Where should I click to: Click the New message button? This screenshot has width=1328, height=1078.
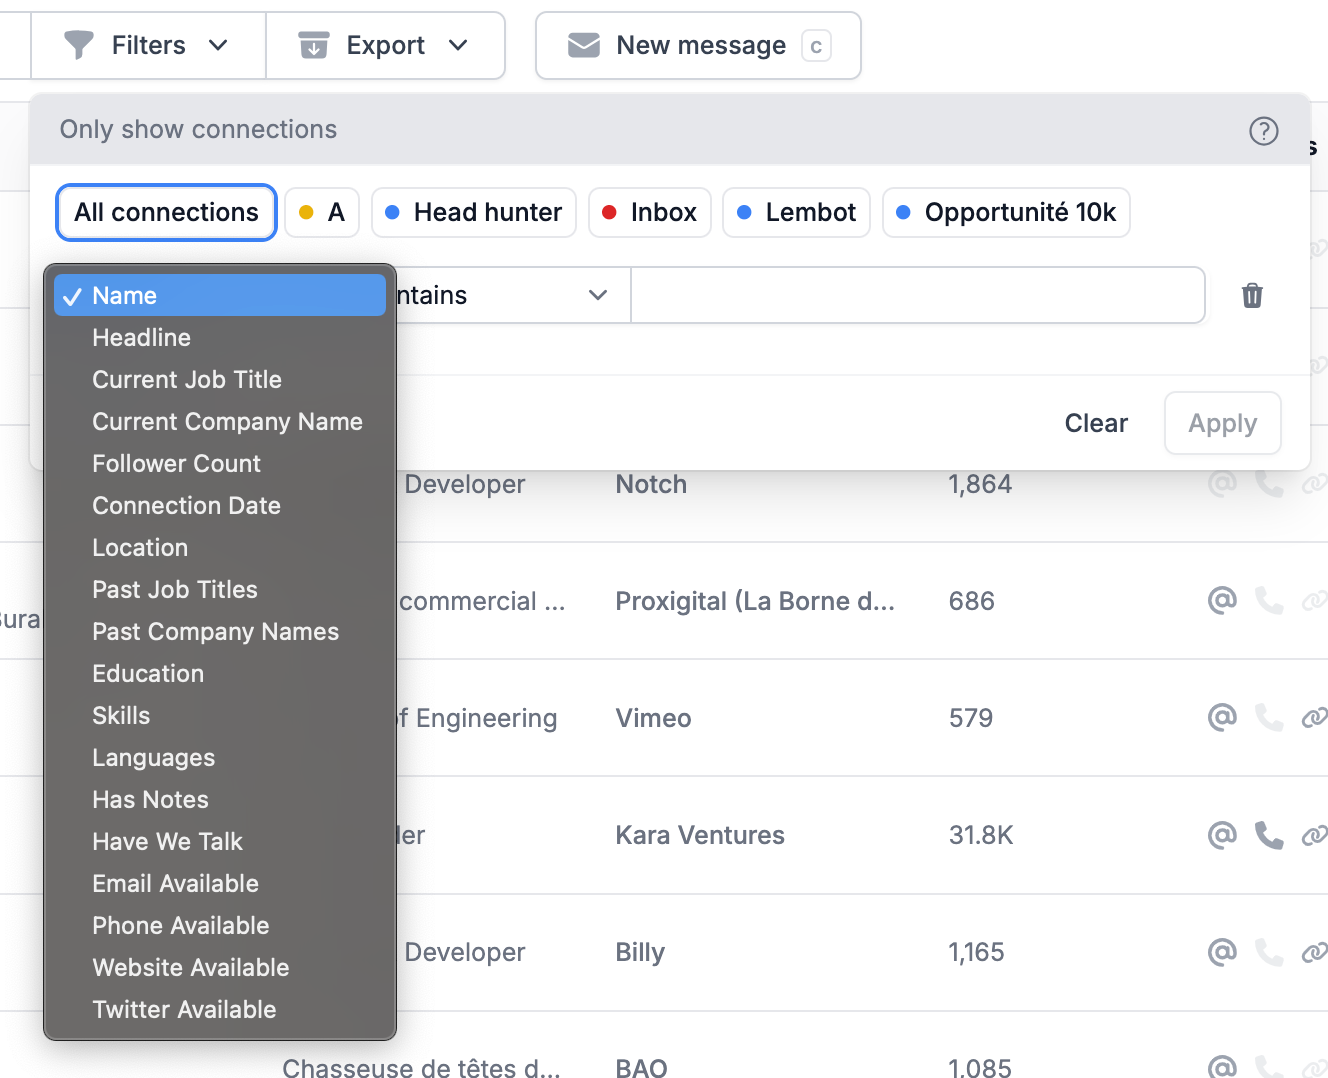pos(698,45)
